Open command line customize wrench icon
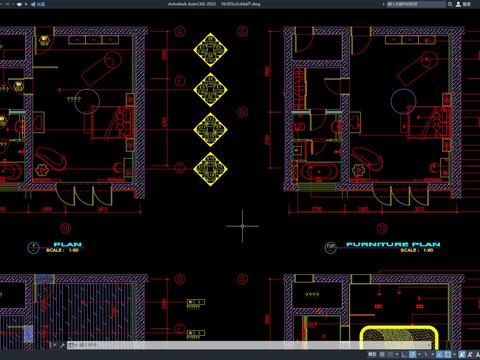This screenshot has width=480, height=360. 62,345
